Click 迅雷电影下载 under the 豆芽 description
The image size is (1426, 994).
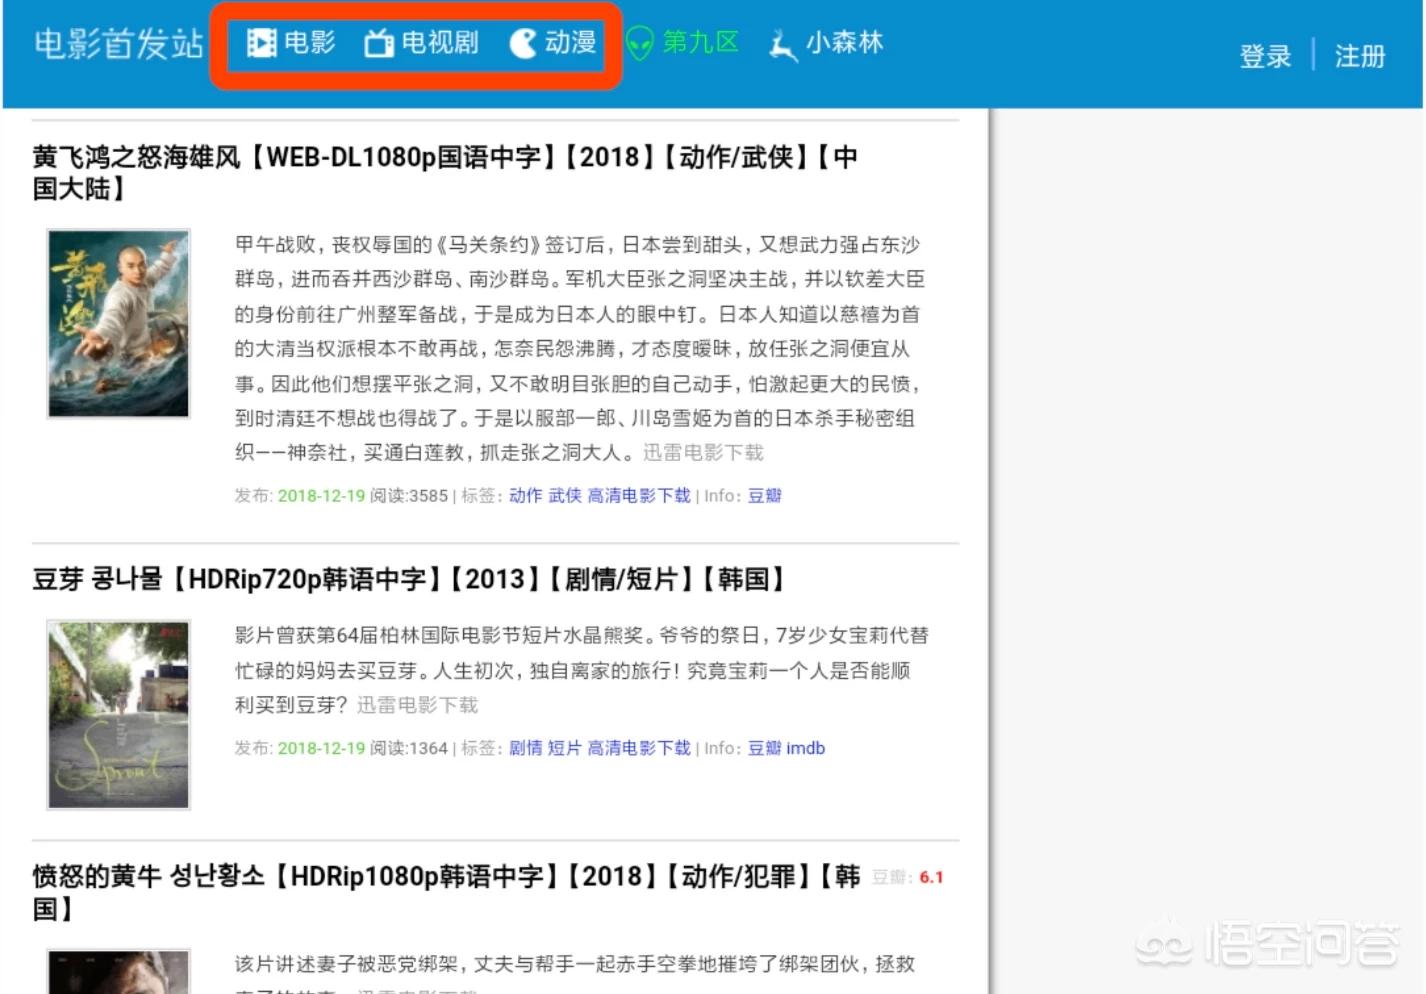[x=418, y=705]
